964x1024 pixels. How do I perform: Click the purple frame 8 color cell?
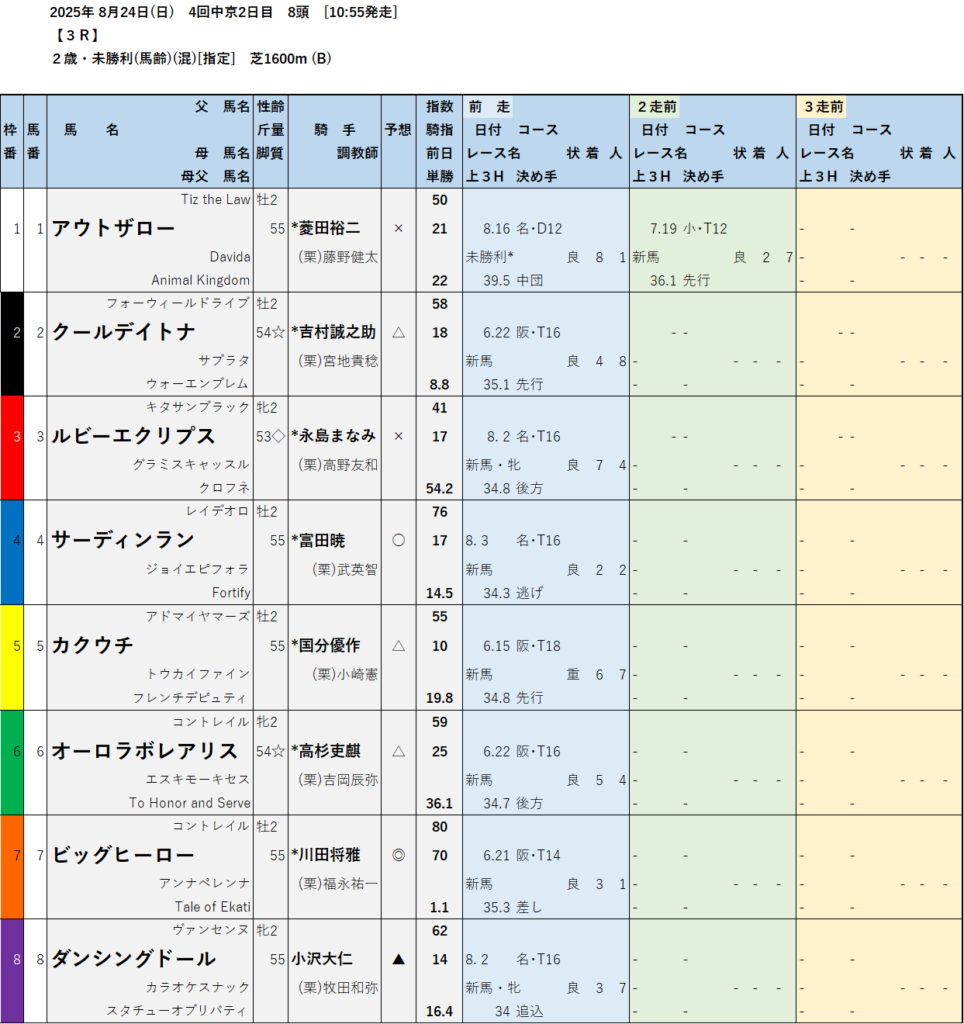point(12,970)
